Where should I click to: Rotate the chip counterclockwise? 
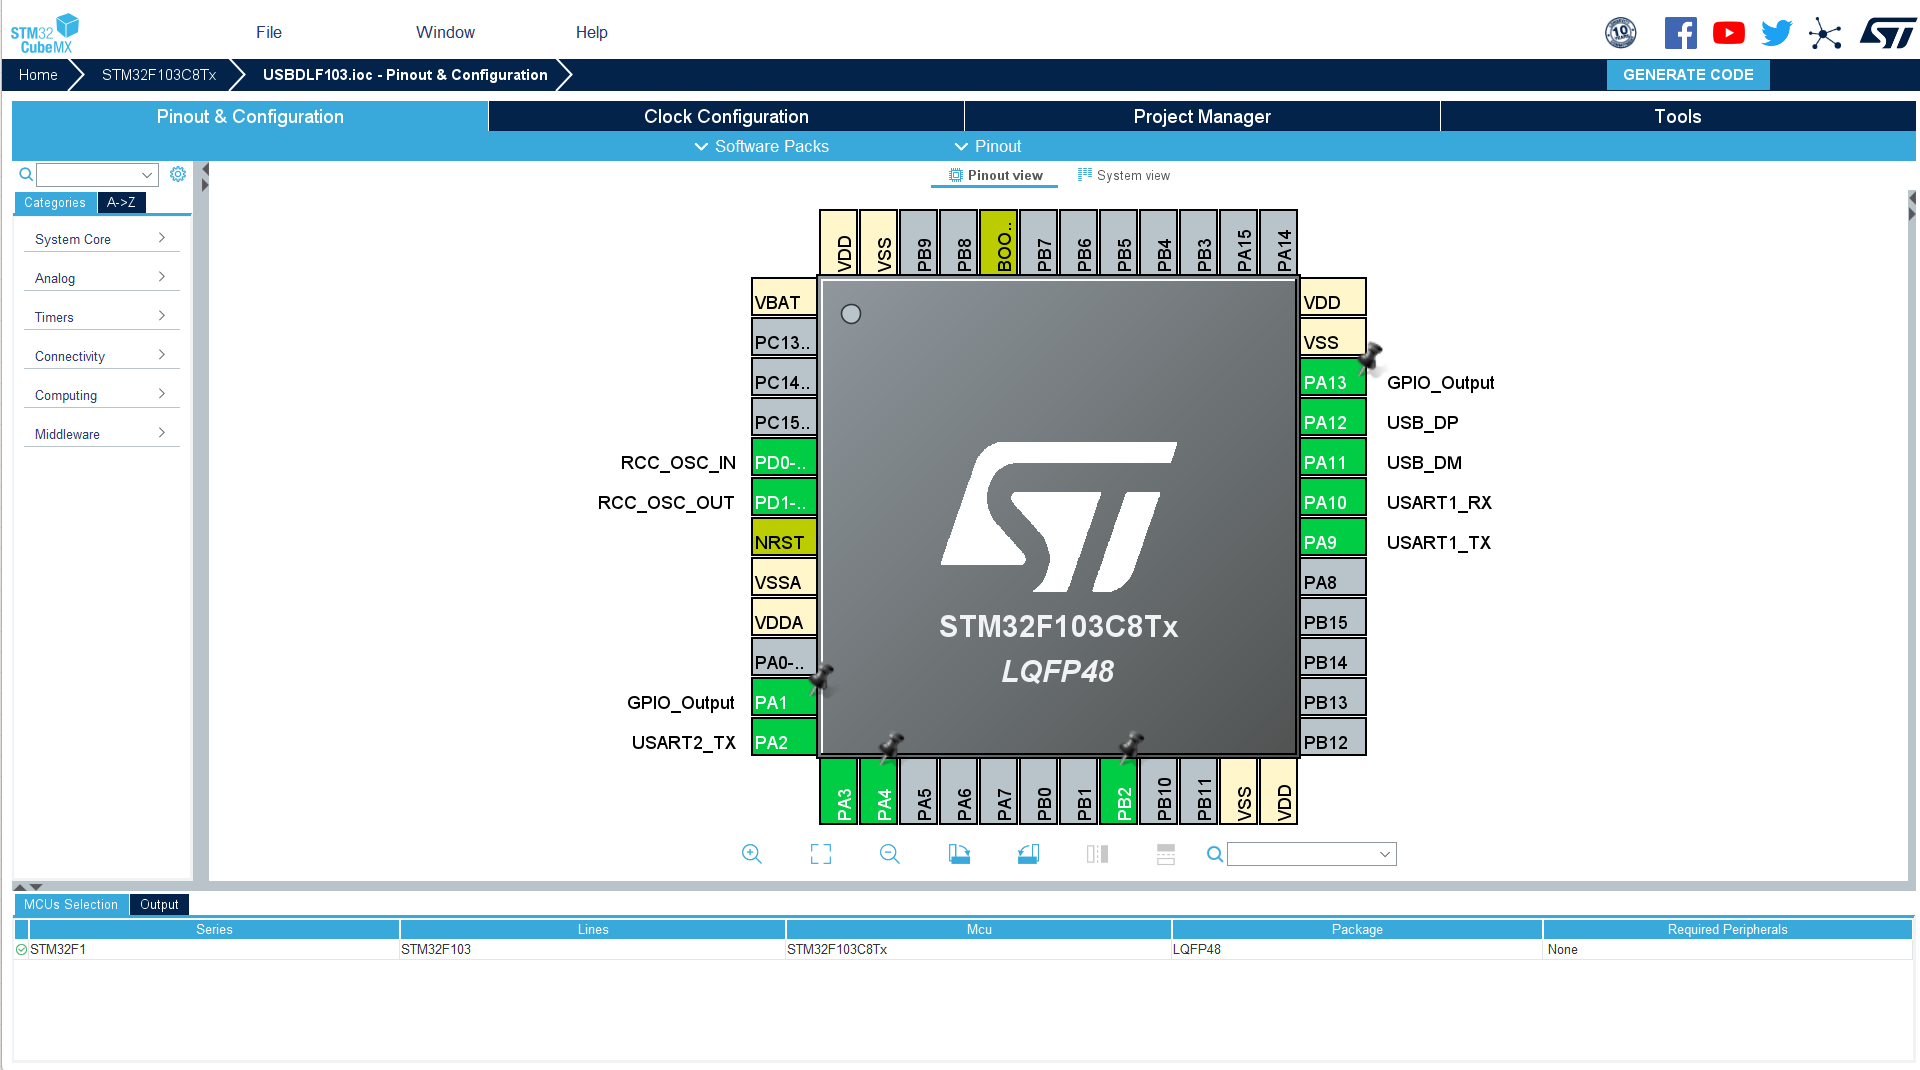pos(1028,854)
